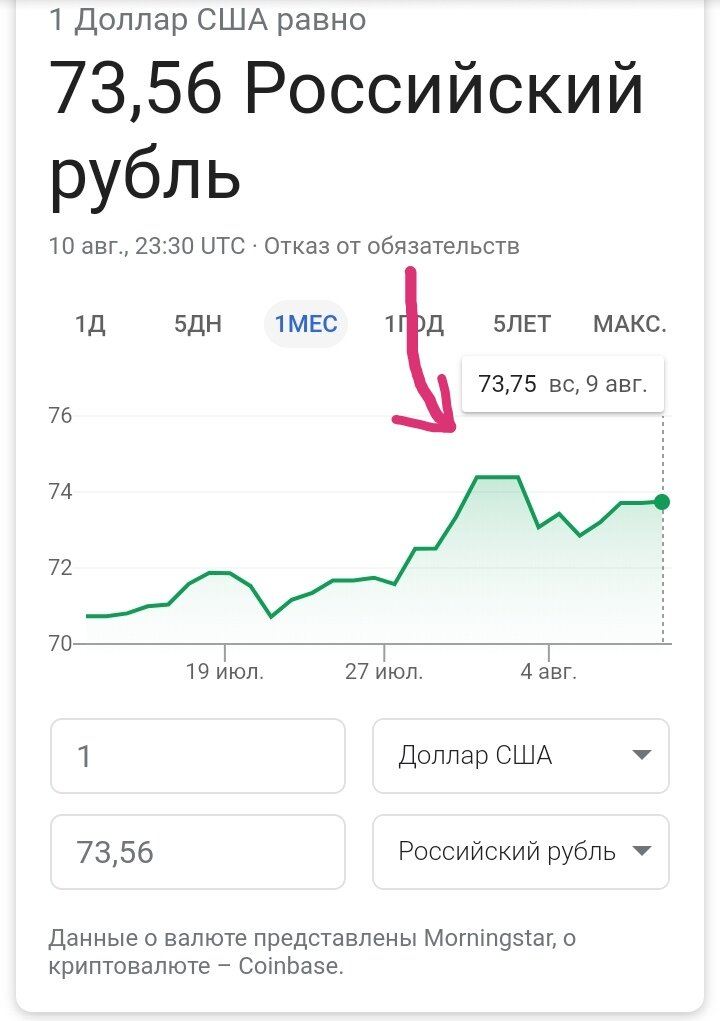Image resolution: width=720 pixels, height=1021 pixels.
Task: Click the 27 июл. axis date marker
Action: point(384,672)
